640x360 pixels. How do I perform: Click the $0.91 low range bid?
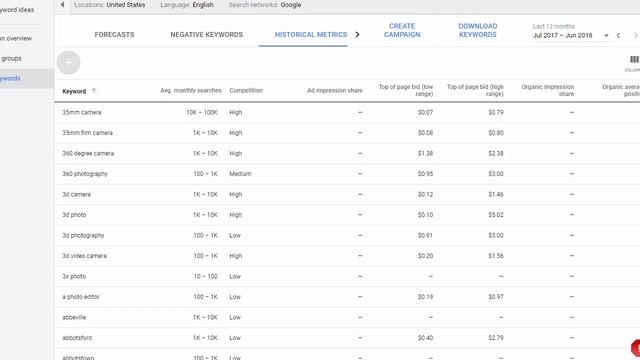coord(425,236)
